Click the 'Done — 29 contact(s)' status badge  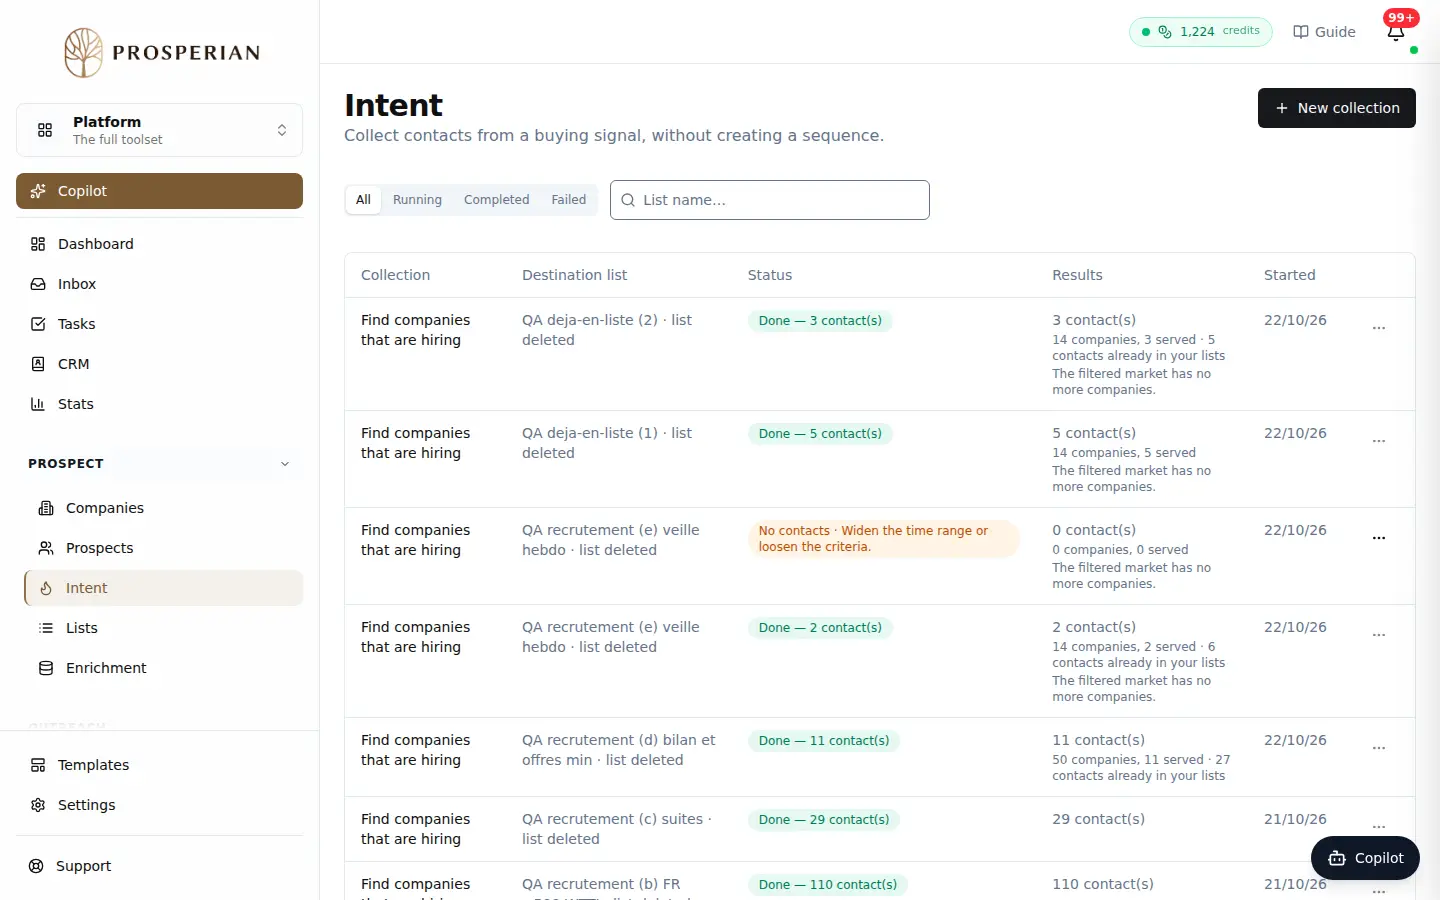(x=824, y=820)
